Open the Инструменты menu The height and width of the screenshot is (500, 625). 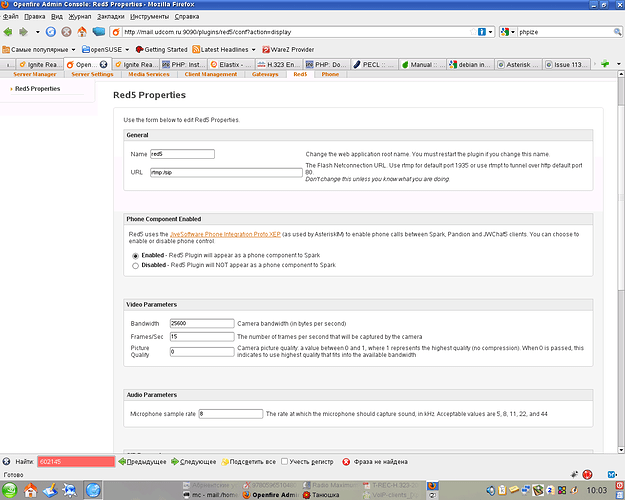[149, 16]
